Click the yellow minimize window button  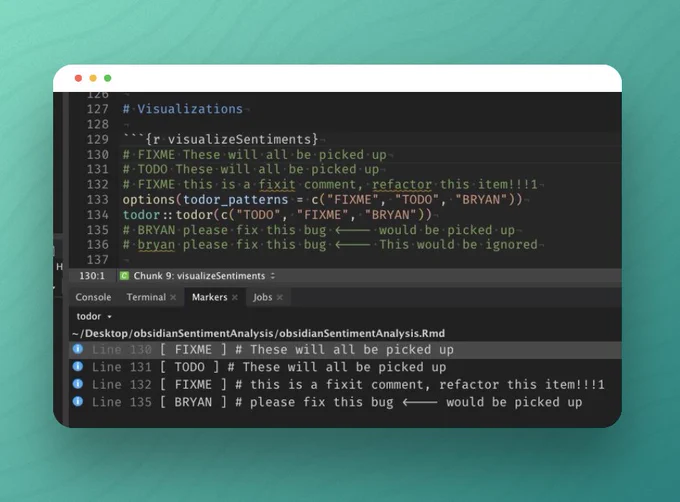click(x=93, y=78)
